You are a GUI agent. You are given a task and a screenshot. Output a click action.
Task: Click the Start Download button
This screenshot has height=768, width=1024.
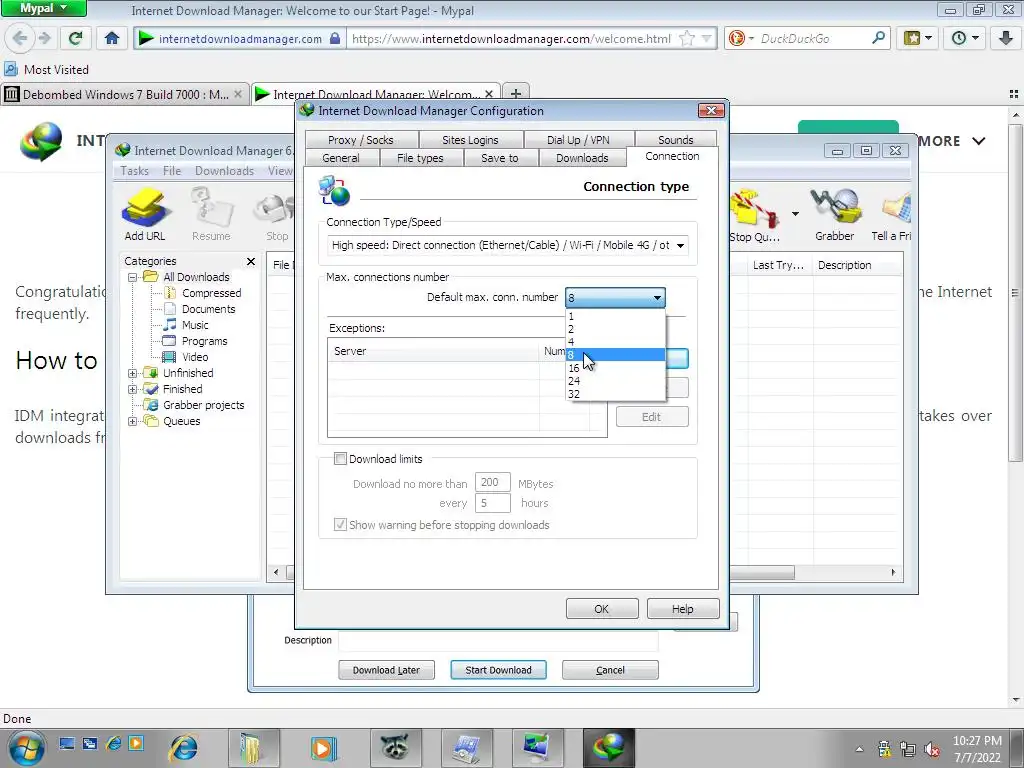pyautogui.click(x=498, y=670)
